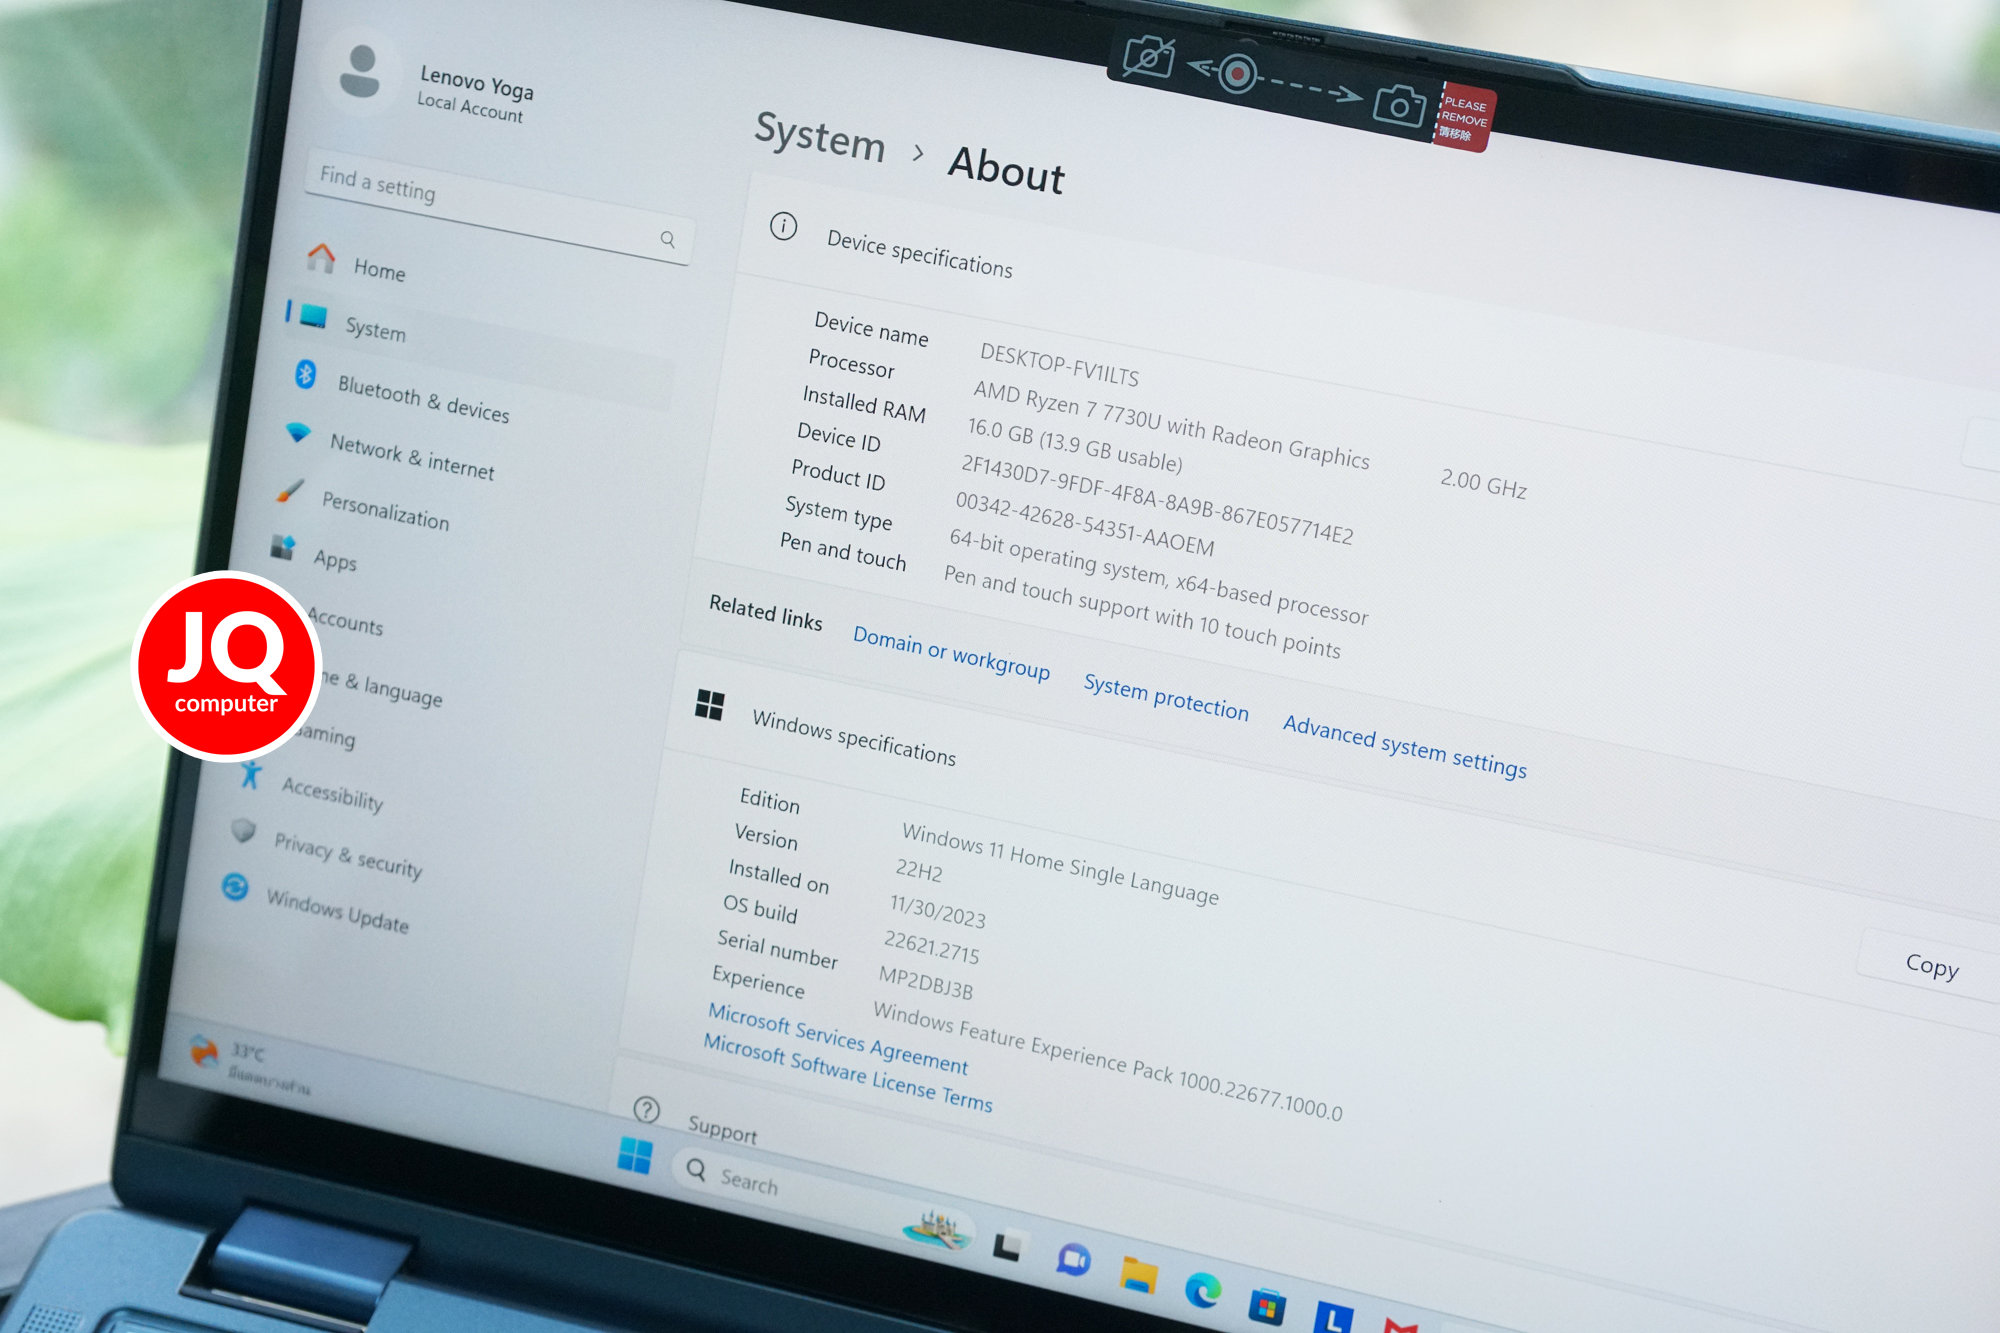Image resolution: width=2000 pixels, height=1333 pixels.
Task: Open Personalization settings
Action: (x=385, y=510)
